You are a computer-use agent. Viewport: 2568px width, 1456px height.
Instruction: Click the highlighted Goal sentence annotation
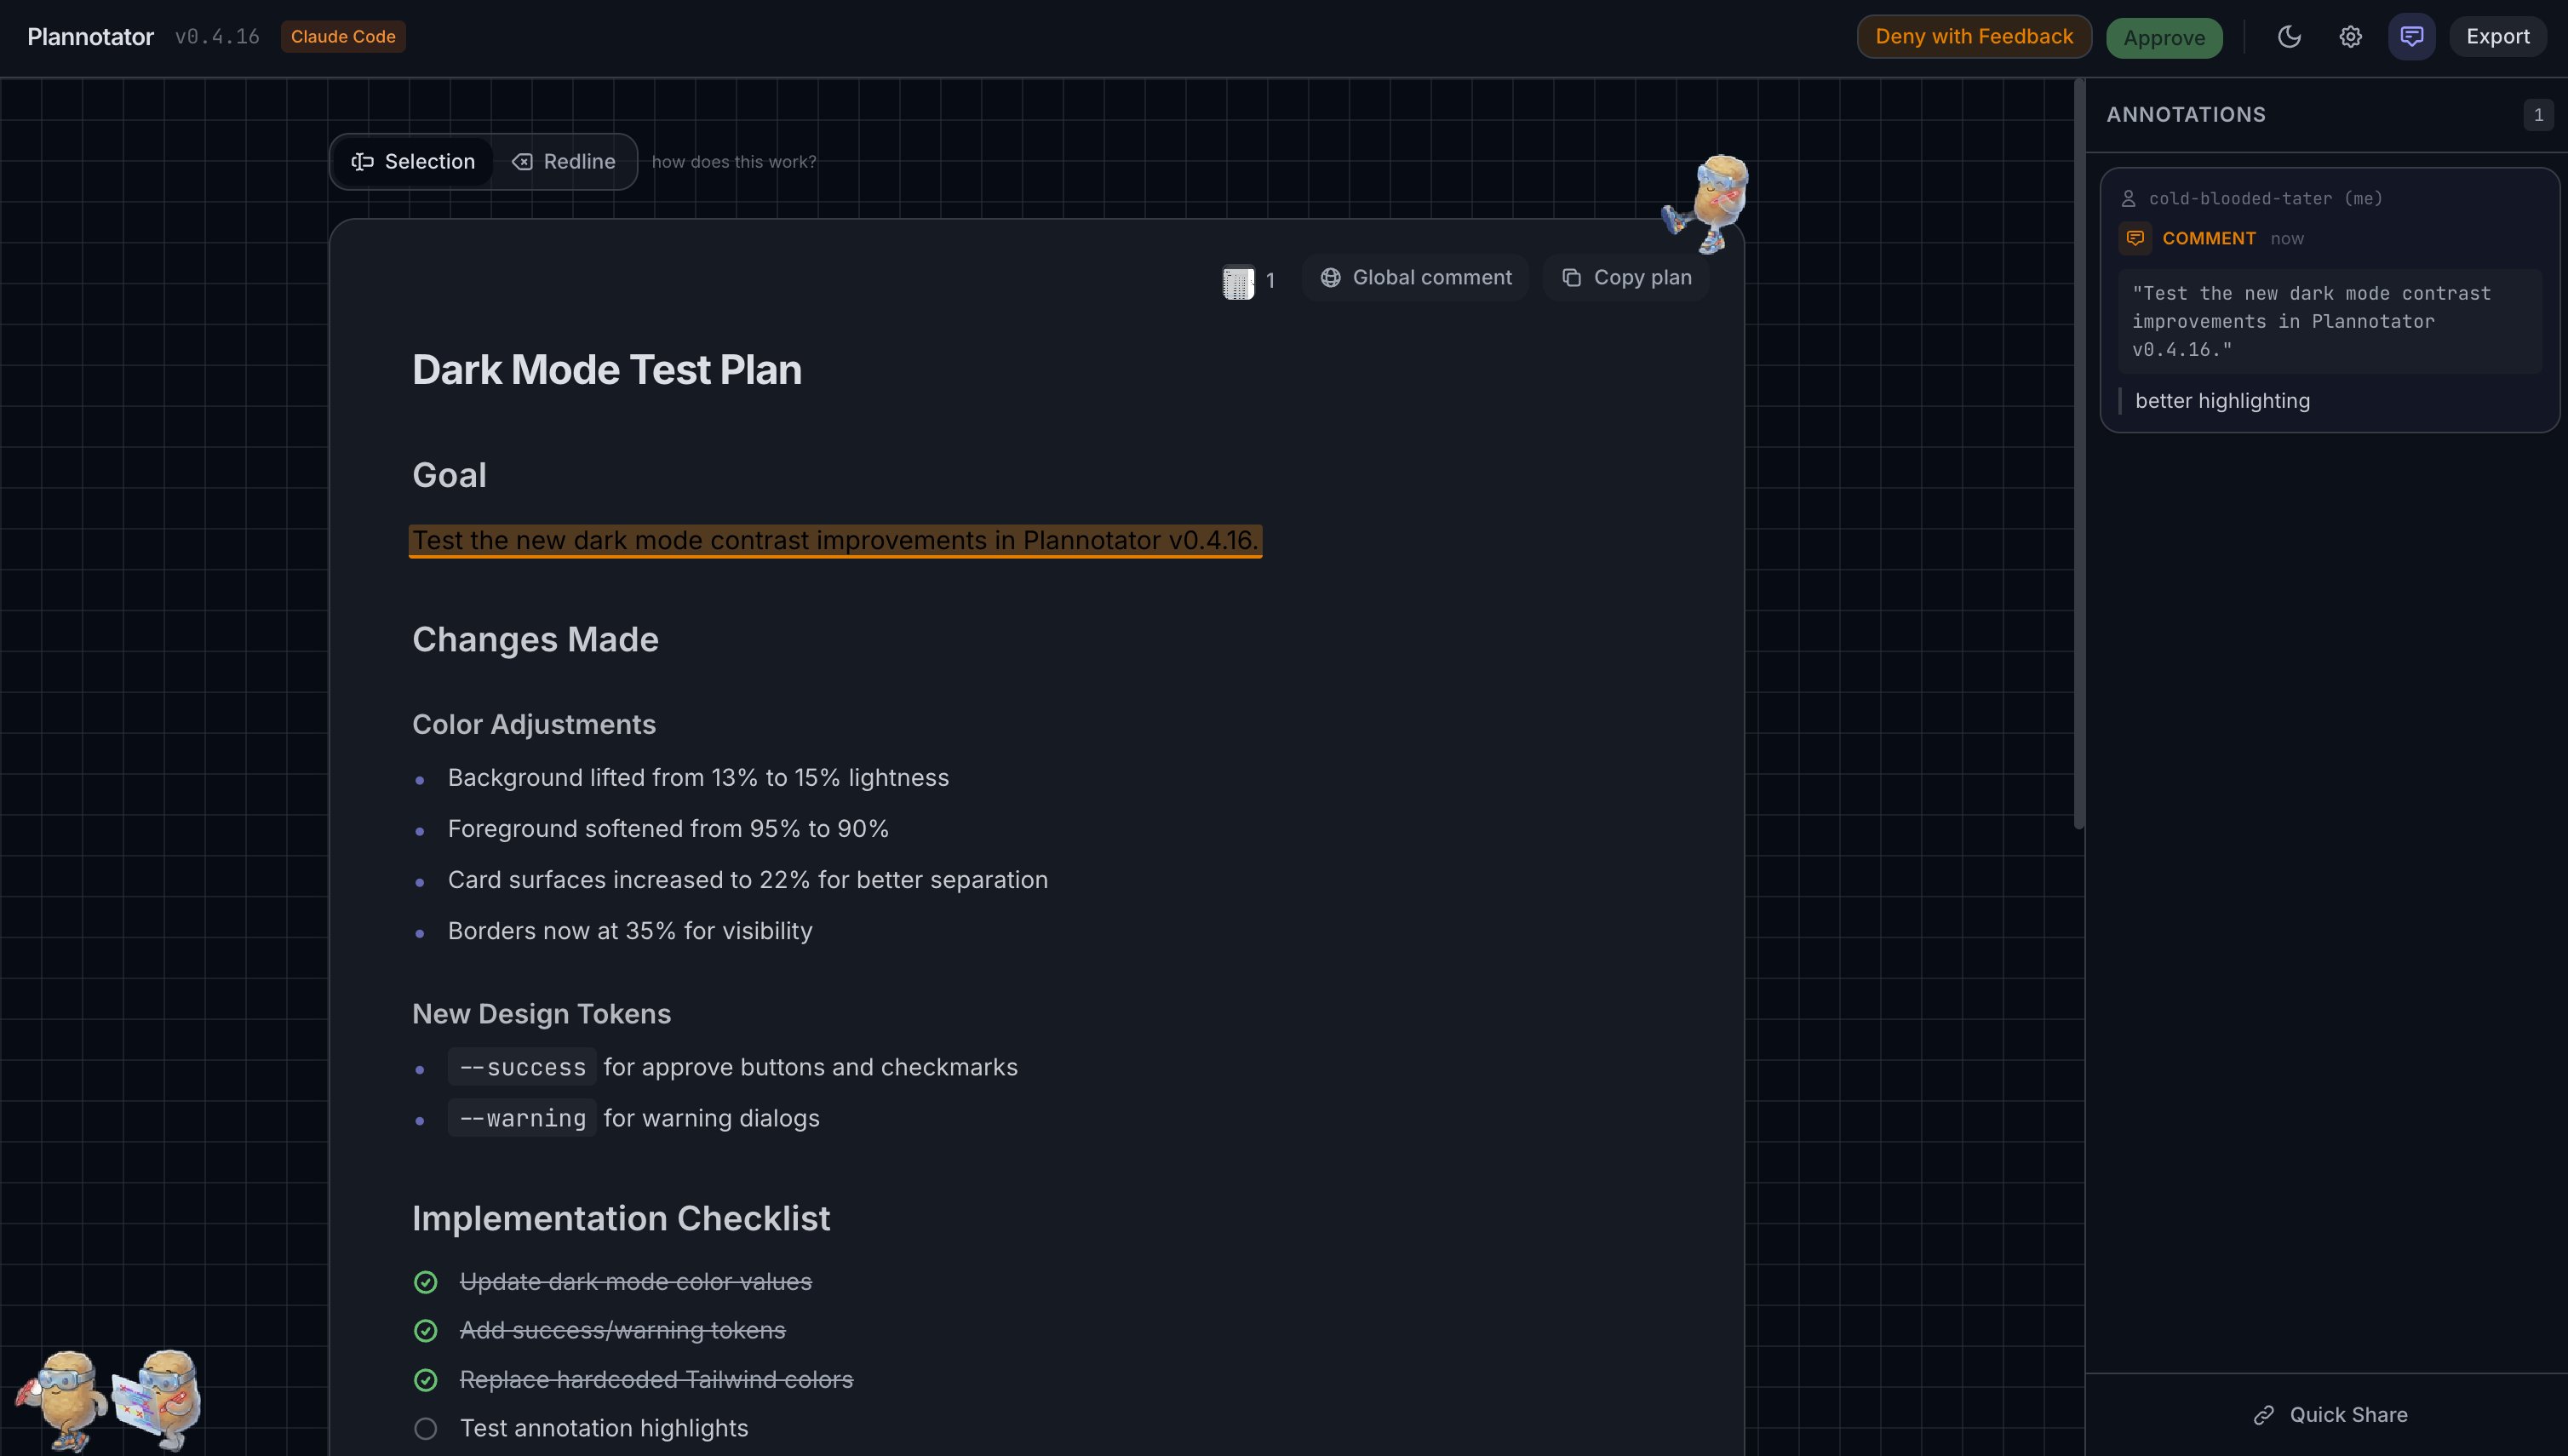tap(835, 541)
